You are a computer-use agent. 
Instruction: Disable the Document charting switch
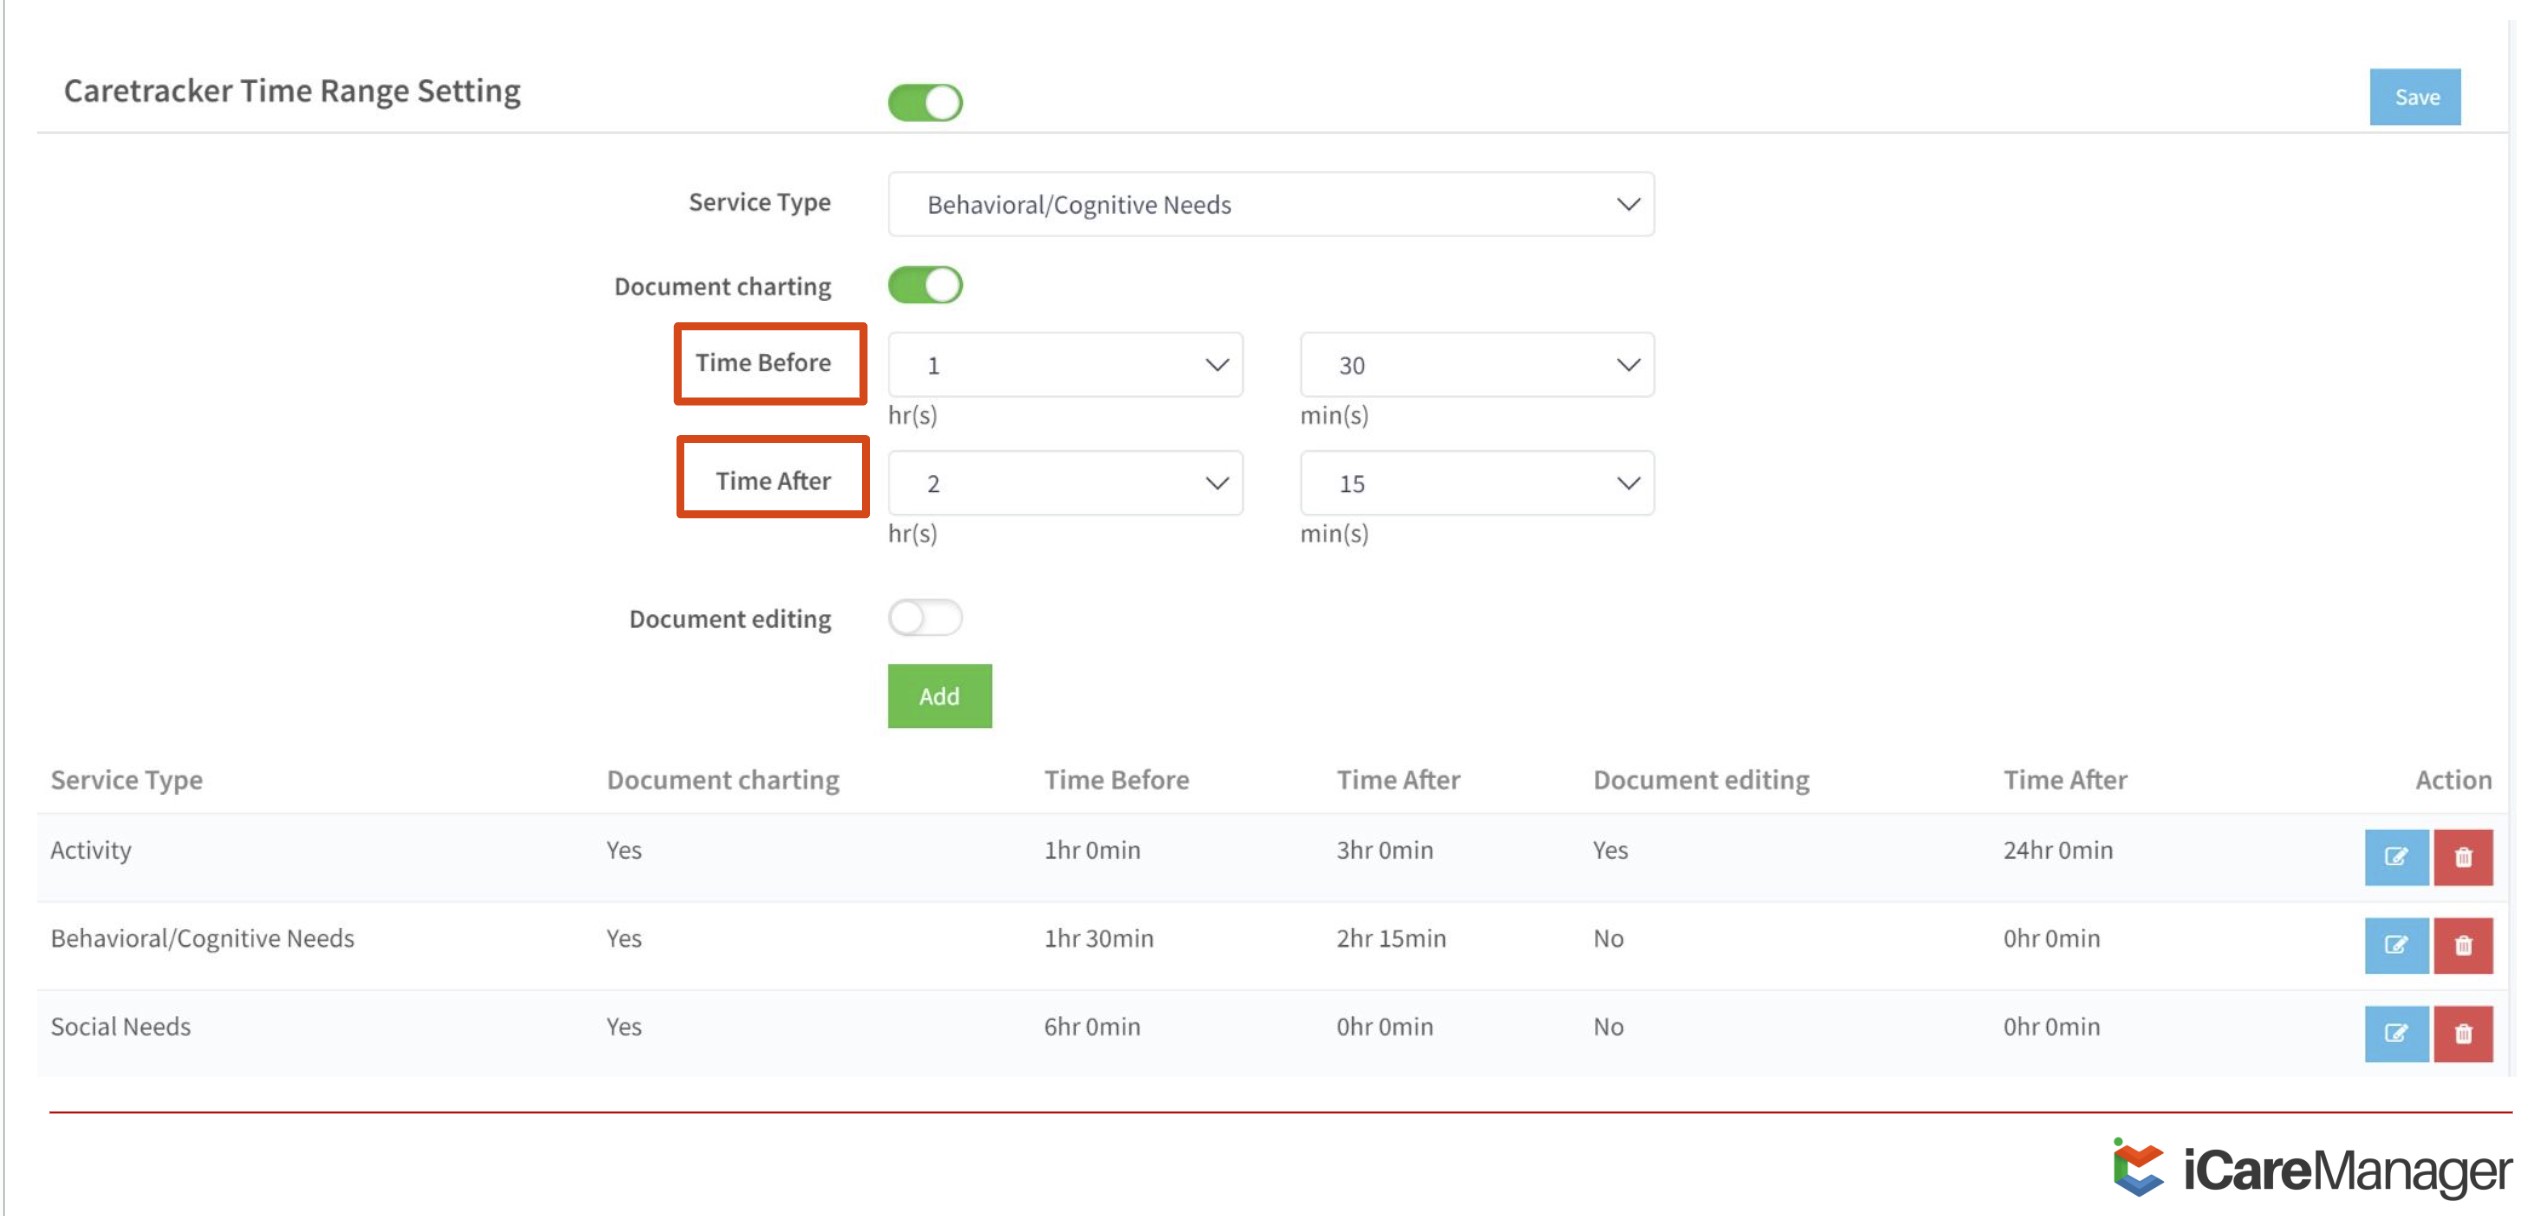tap(925, 285)
